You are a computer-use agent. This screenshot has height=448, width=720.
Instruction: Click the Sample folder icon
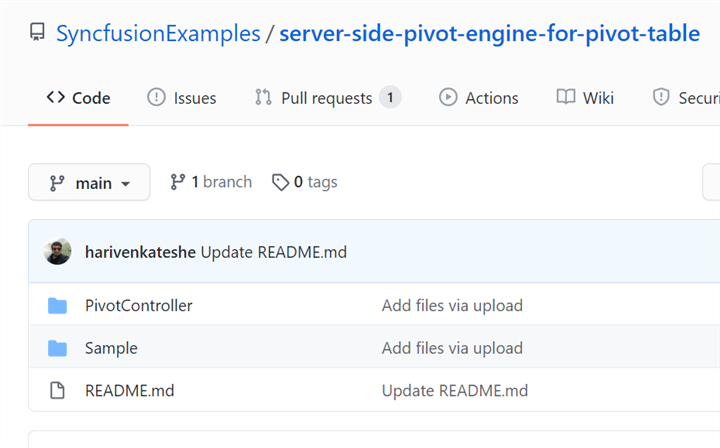pyautogui.click(x=57, y=348)
